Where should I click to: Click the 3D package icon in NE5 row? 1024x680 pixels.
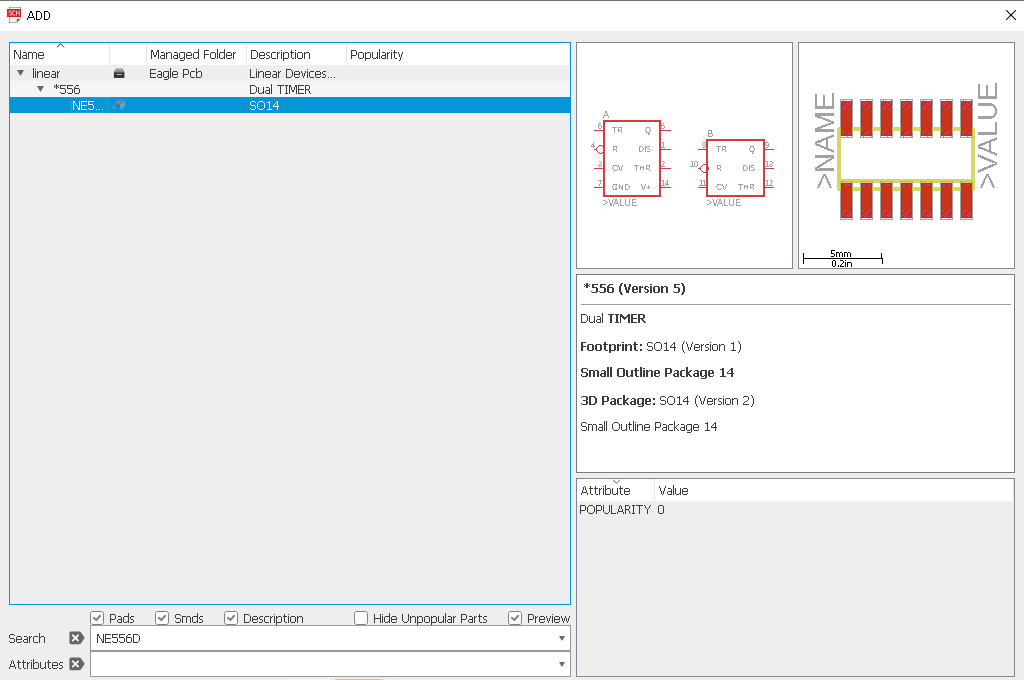coord(119,105)
